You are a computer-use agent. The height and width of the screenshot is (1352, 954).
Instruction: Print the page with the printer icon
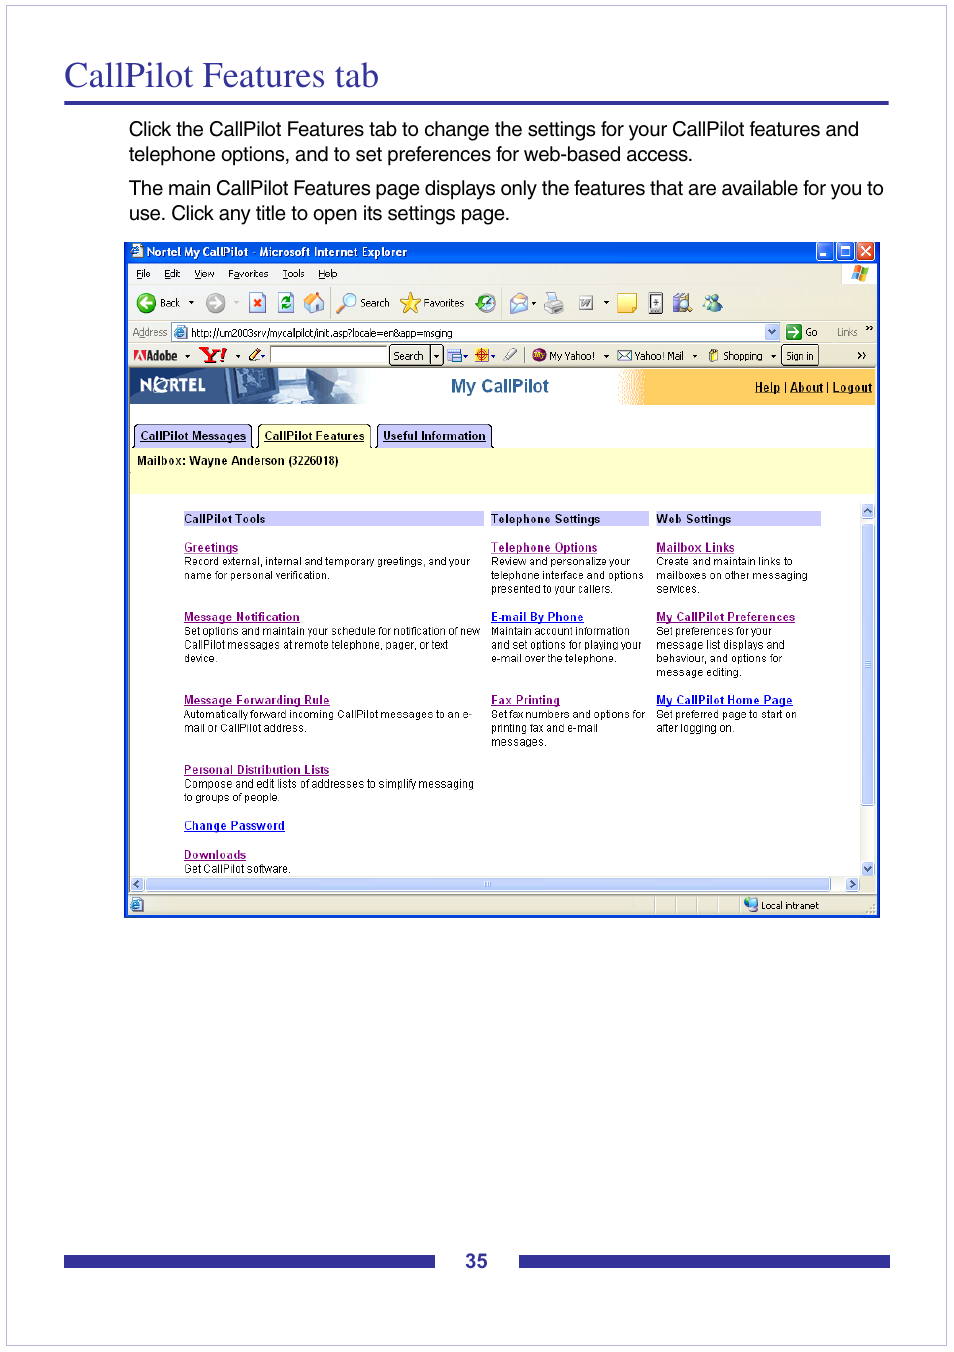554,303
